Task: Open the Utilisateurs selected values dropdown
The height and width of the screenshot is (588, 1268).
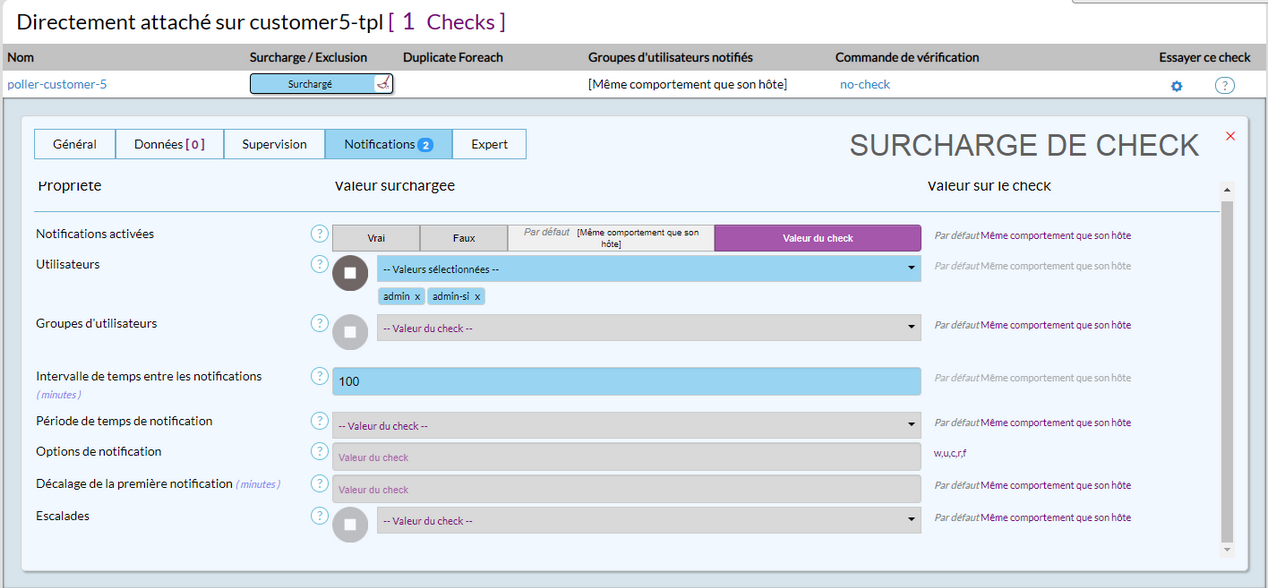Action: [648, 268]
